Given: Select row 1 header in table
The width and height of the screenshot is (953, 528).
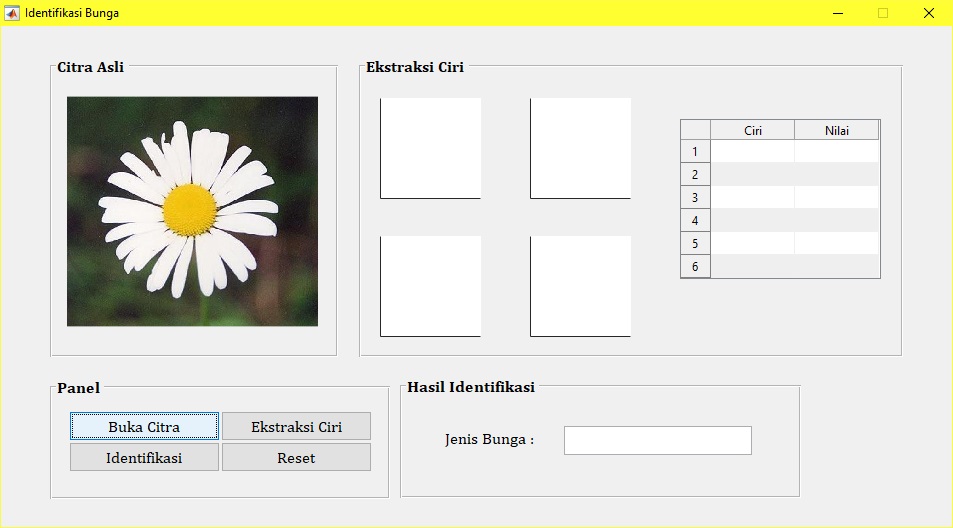Looking at the screenshot, I should pos(695,152).
